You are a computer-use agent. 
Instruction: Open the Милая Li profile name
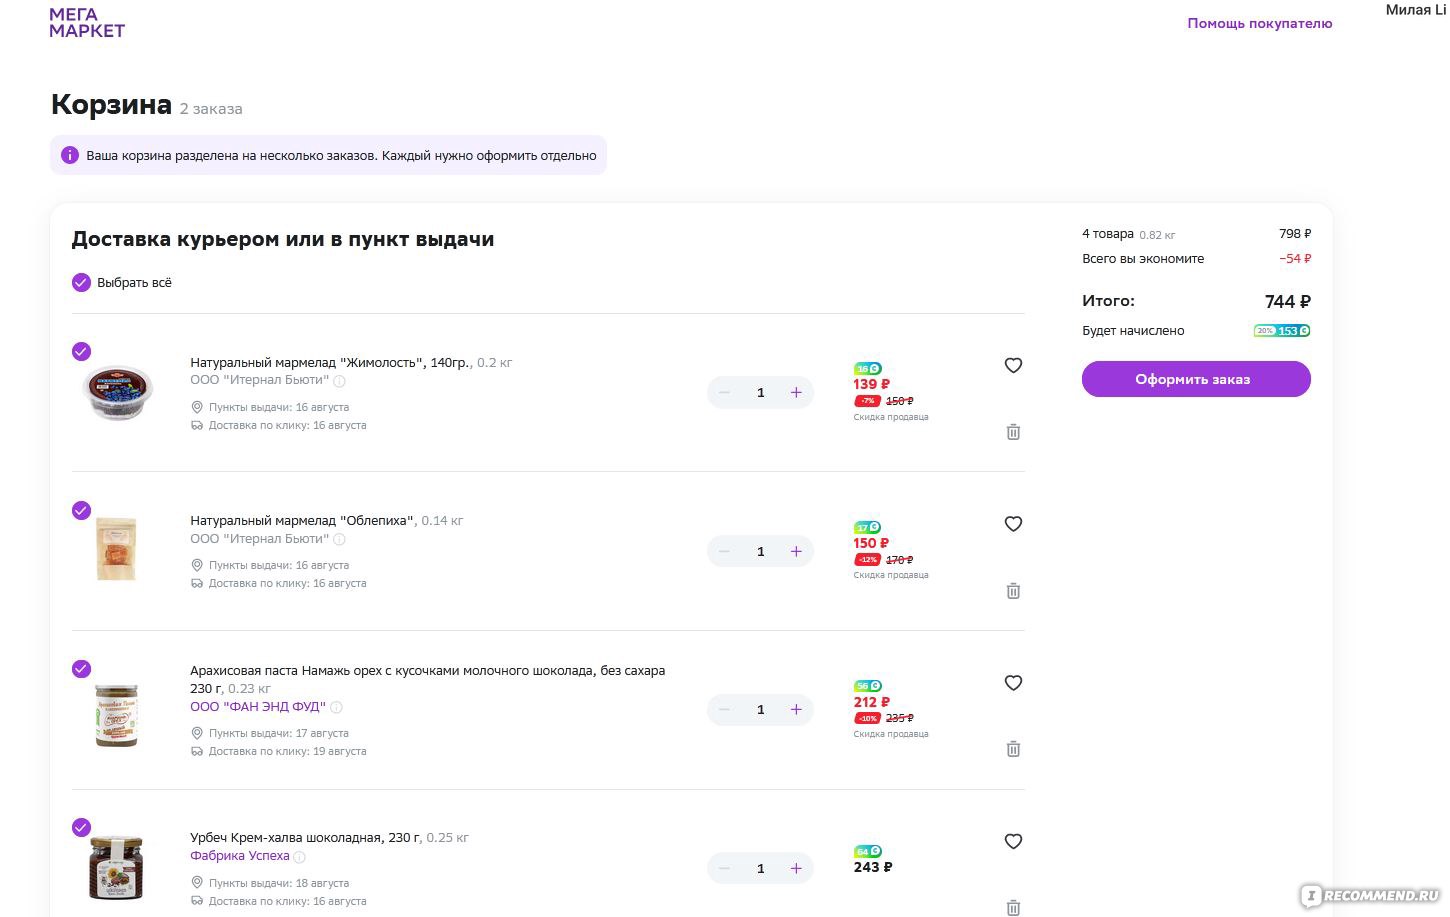click(1415, 10)
